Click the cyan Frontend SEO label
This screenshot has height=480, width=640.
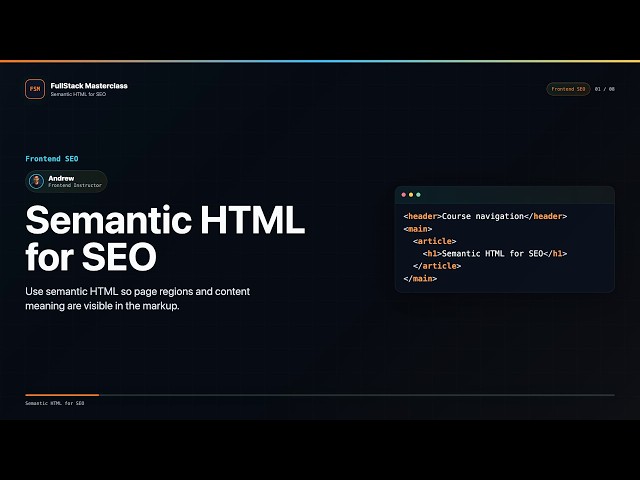(x=52, y=159)
